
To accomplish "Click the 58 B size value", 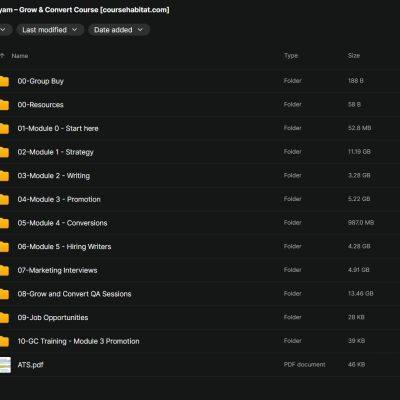I will 355,104.
